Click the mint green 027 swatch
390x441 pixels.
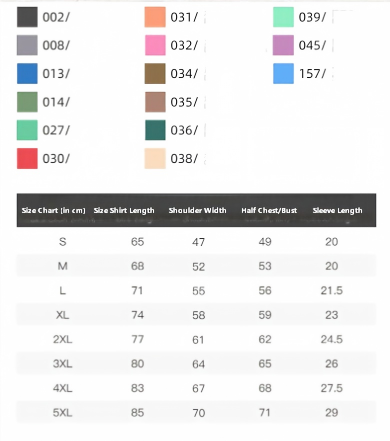[x=27, y=130]
